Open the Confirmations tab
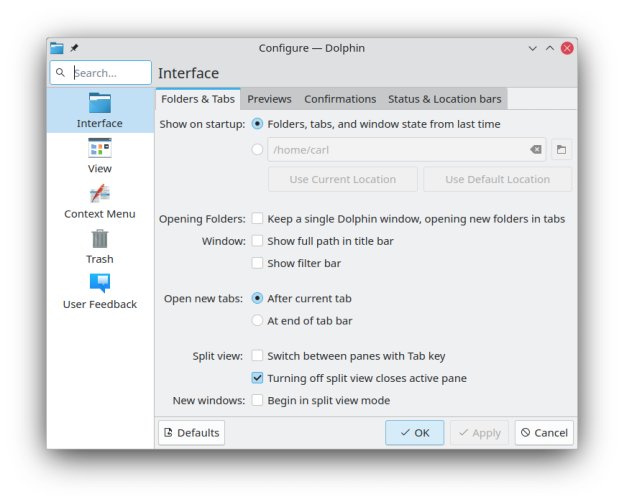This screenshot has height=504, width=624. 340,99
